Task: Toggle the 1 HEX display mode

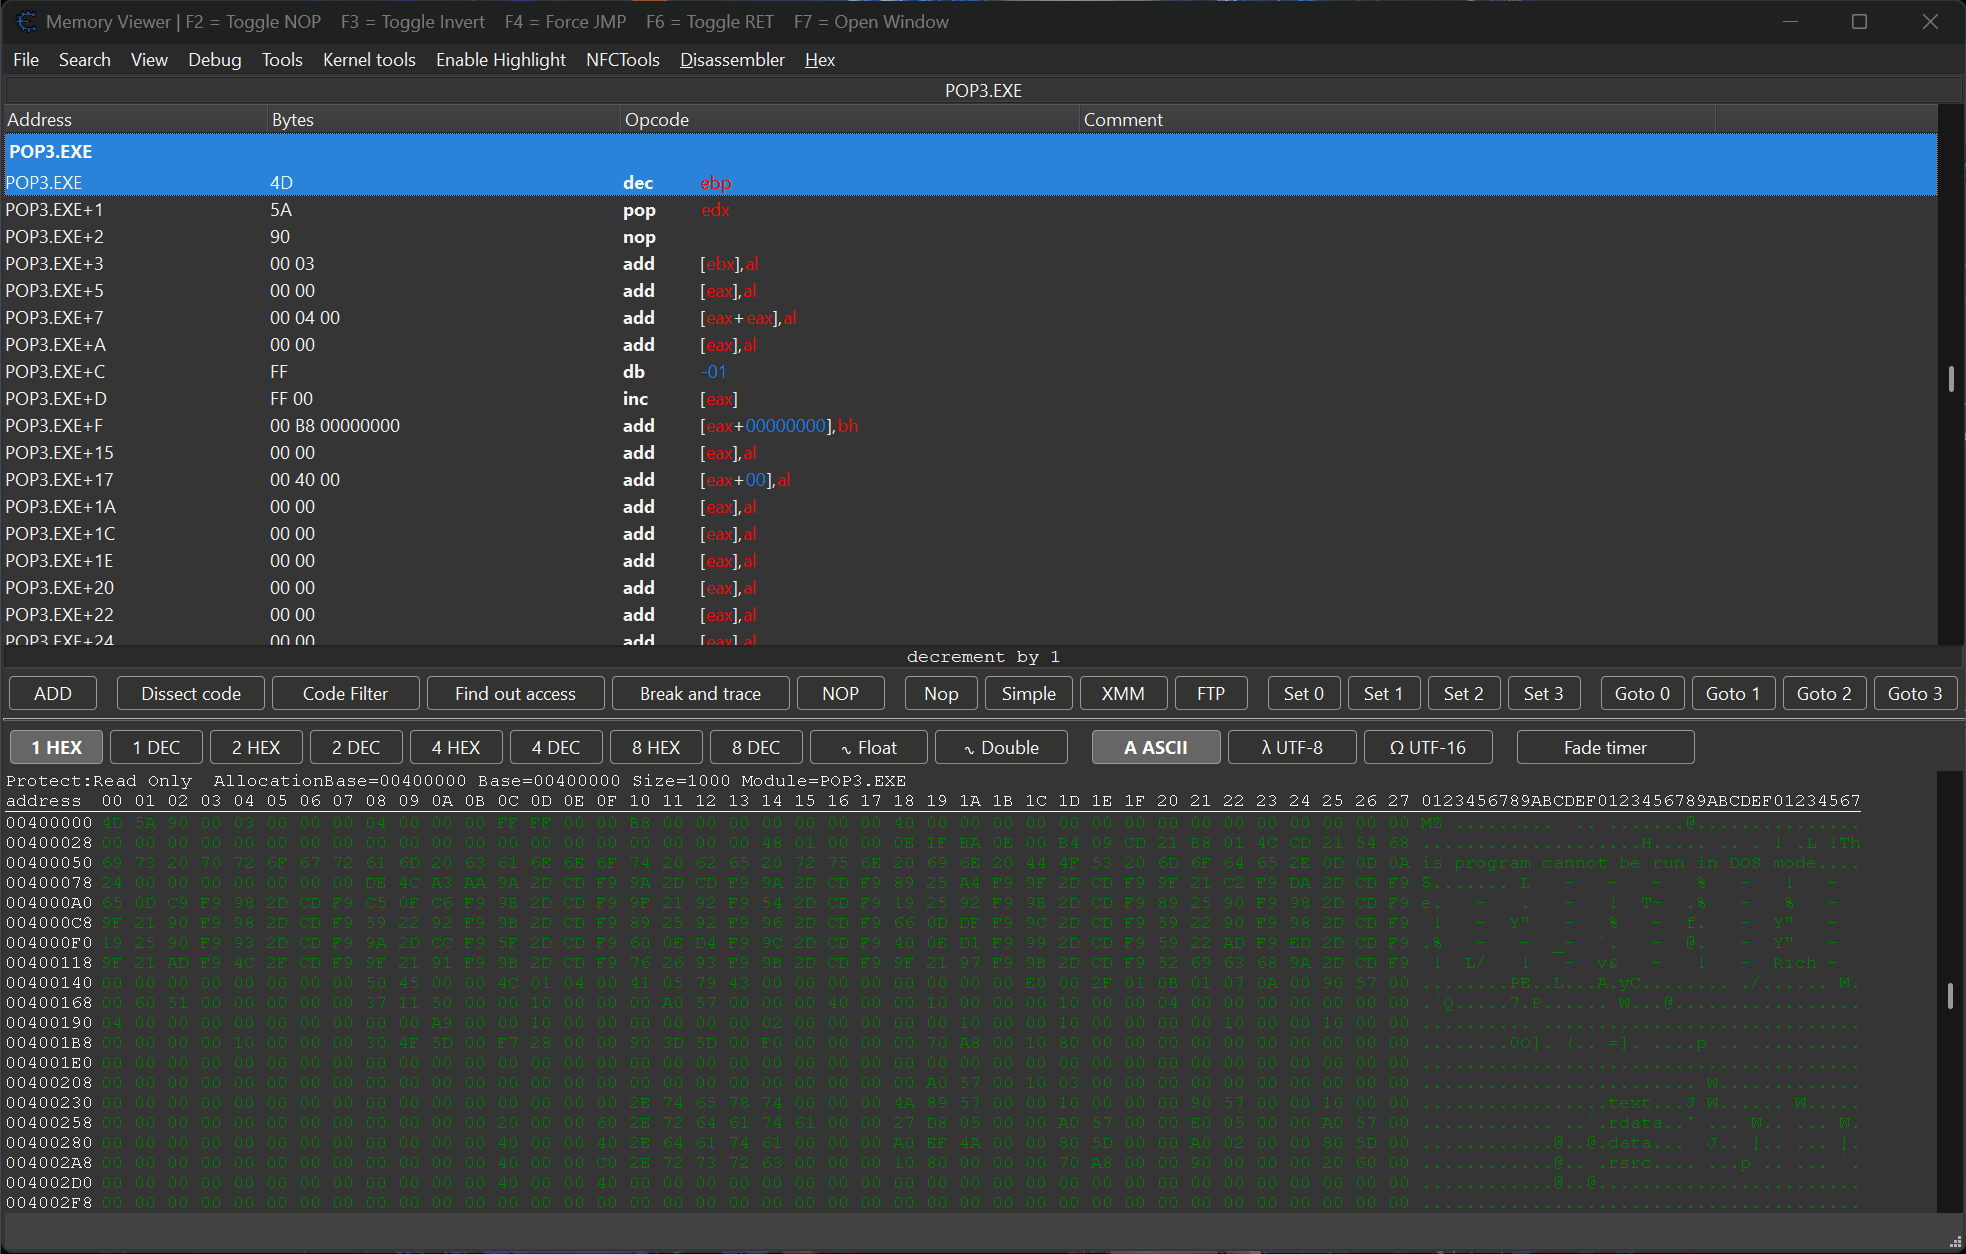Action: 56,748
